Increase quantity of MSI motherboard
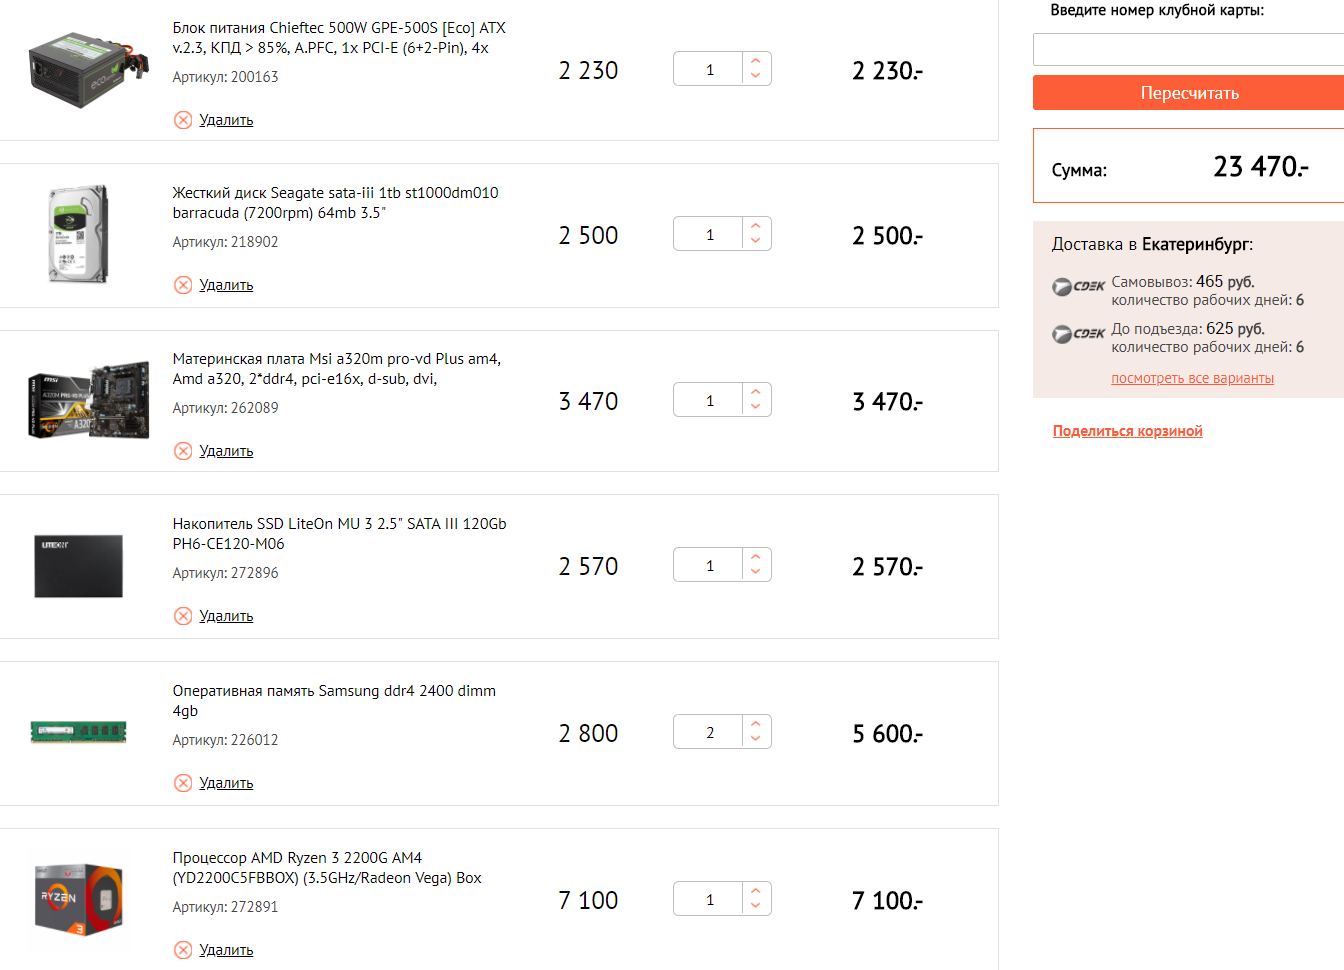 [756, 392]
